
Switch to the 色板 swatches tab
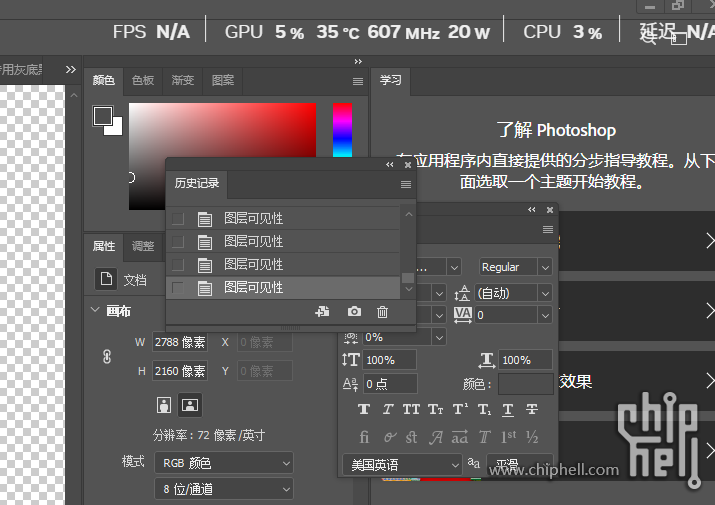[x=143, y=81]
